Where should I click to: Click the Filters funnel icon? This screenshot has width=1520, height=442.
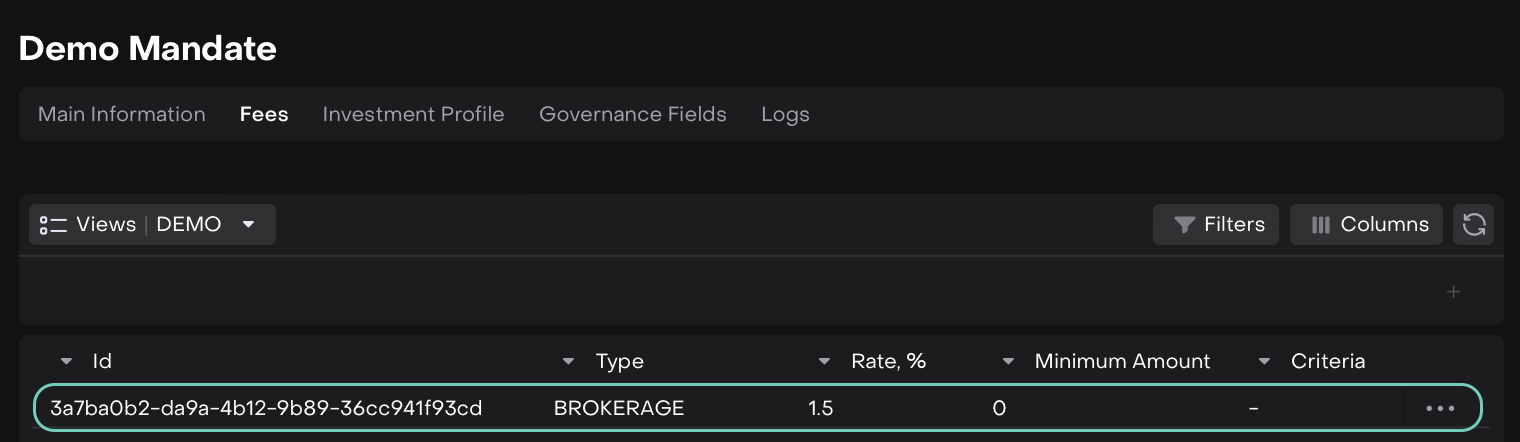tap(1184, 225)
